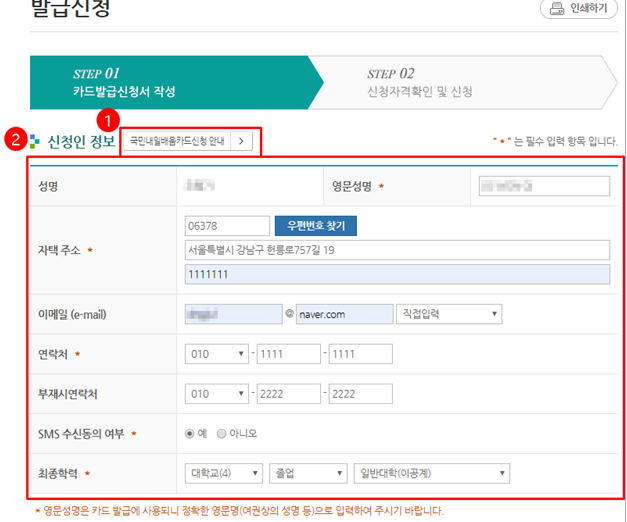The width and height of the screenshot is (627, 522).
Task: Click the postal code field 06378
Action: [x=227, y=226]
